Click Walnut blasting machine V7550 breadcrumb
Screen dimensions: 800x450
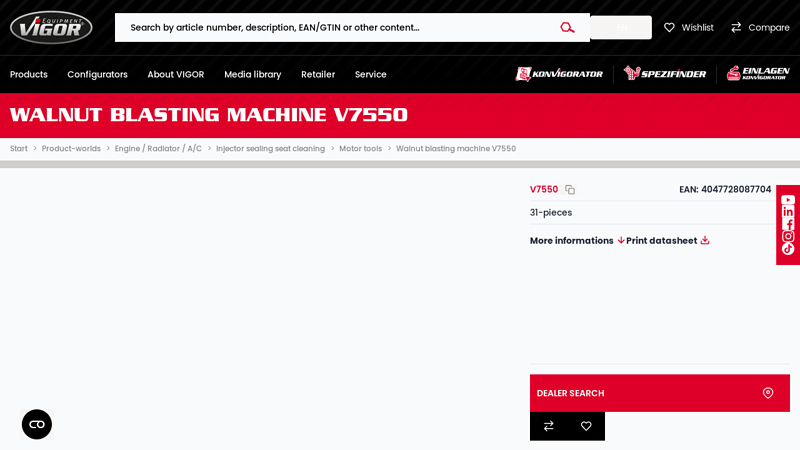[x=456, y=148]
